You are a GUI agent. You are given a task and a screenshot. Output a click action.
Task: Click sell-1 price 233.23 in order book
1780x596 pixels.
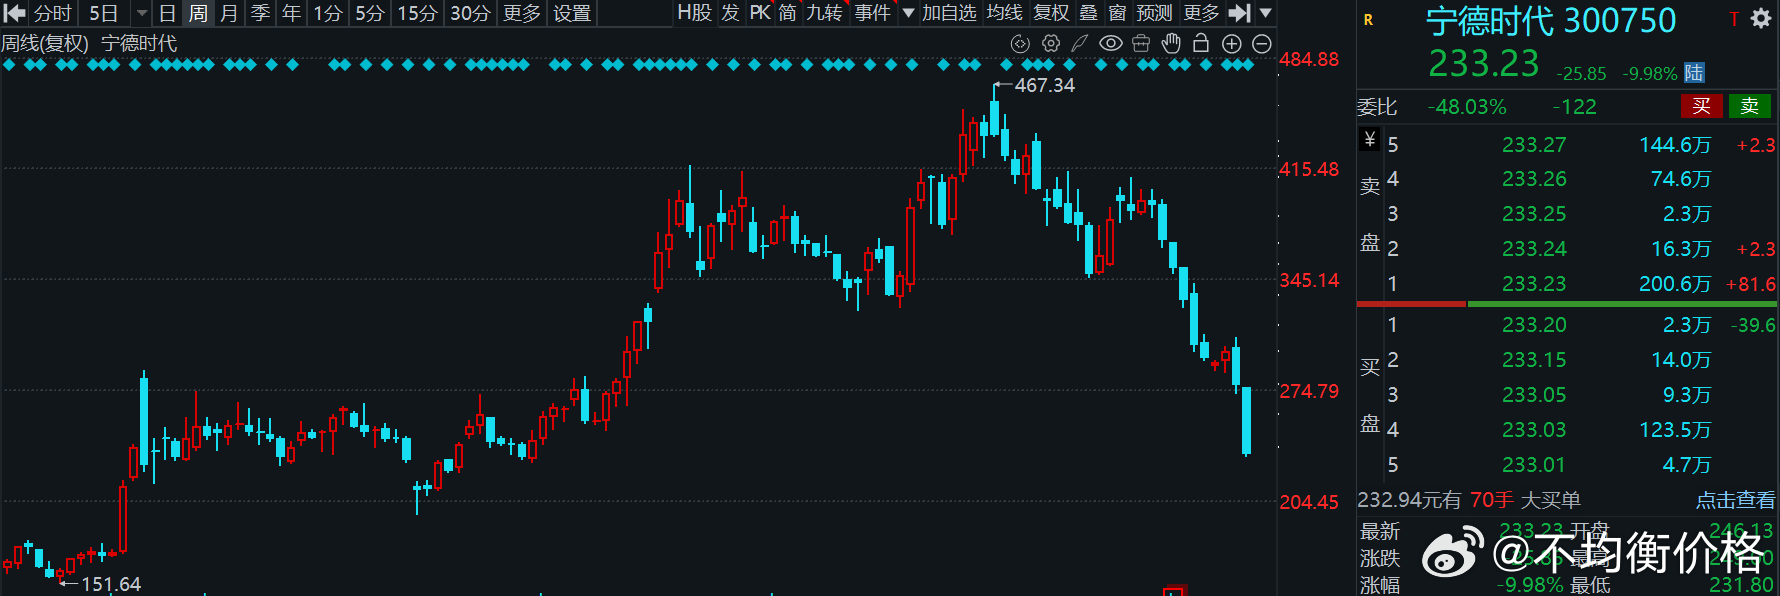tap(1534, 284)
